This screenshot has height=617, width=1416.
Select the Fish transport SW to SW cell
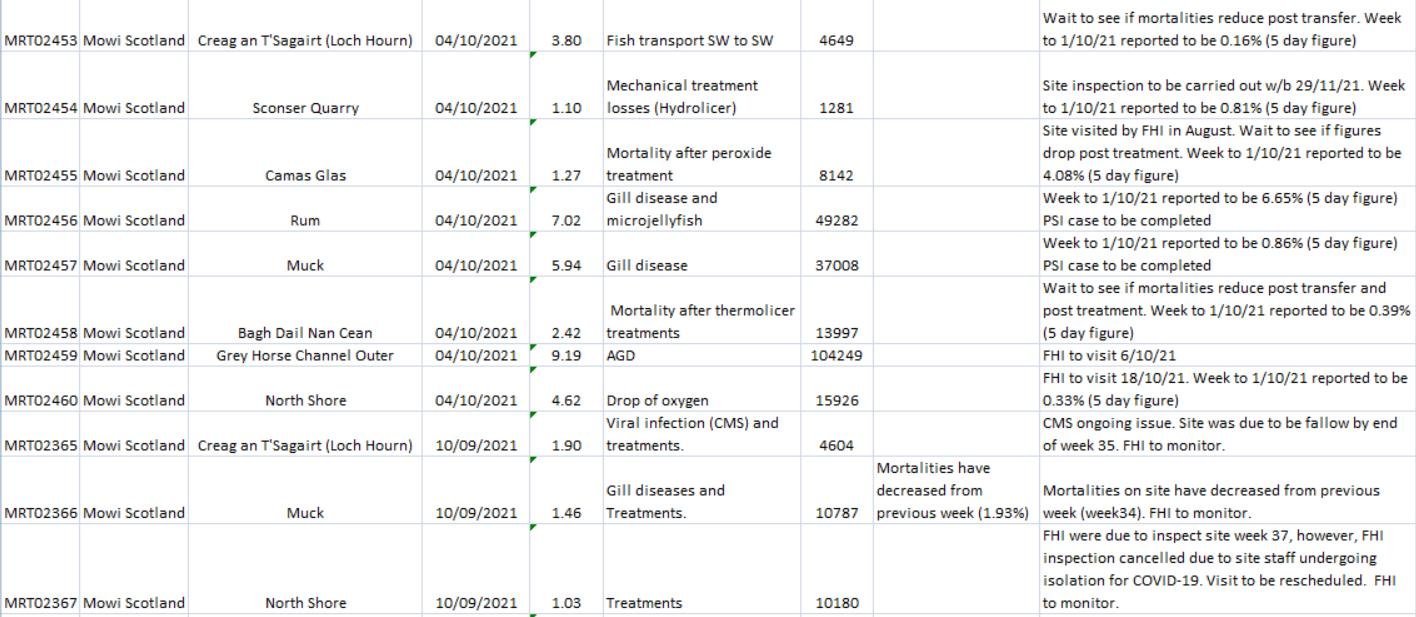(682, 41)
